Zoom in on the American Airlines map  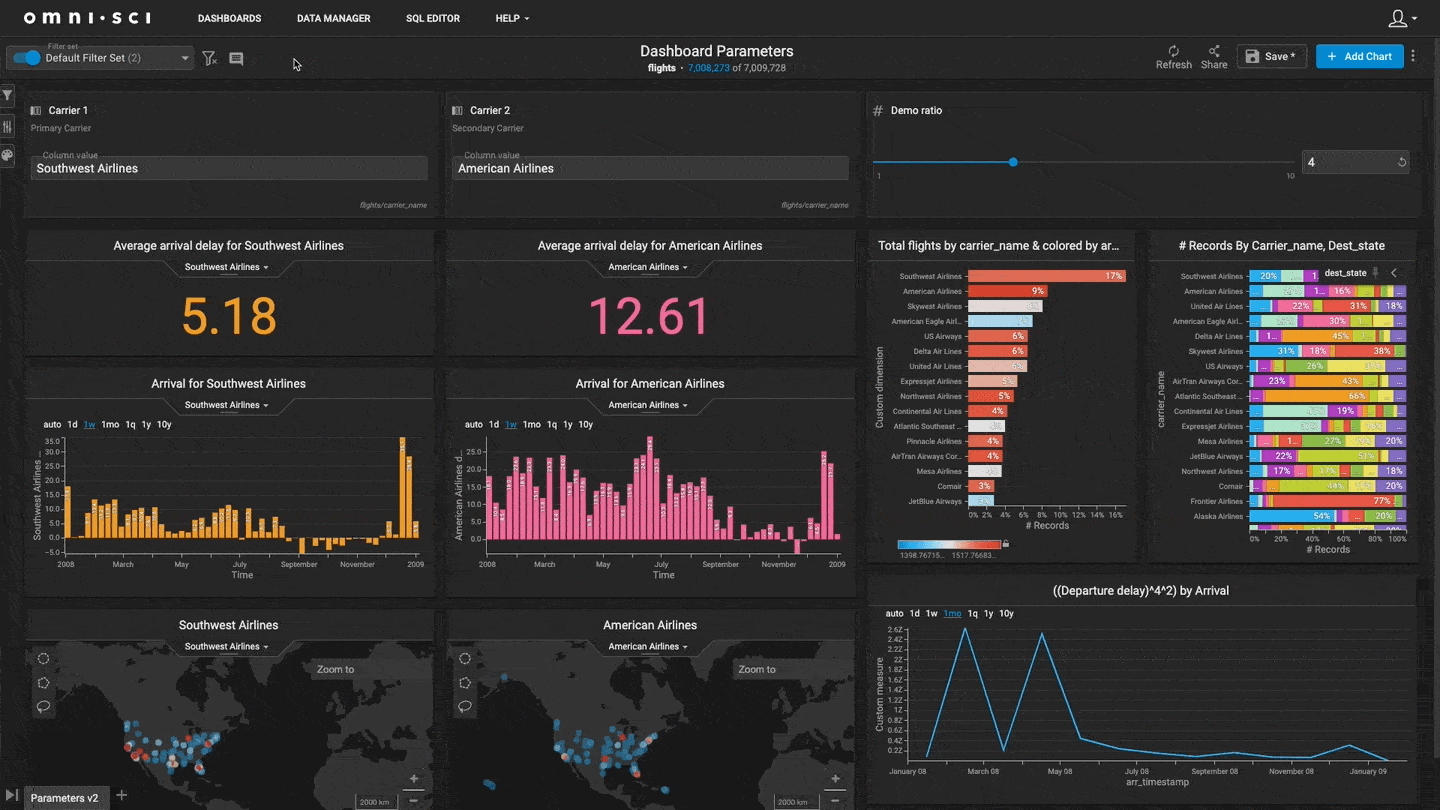836,779
